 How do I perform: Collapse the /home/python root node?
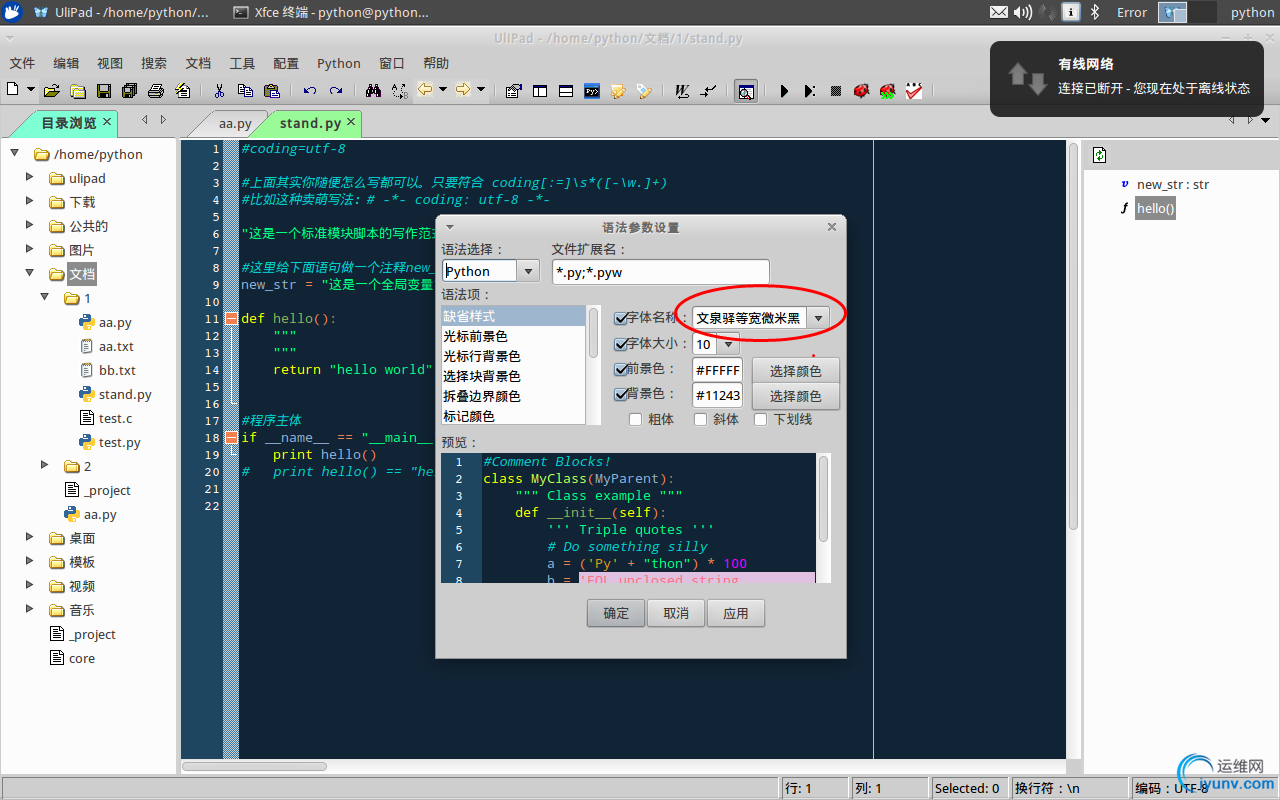pyautogui.click(x=15, y=154)
